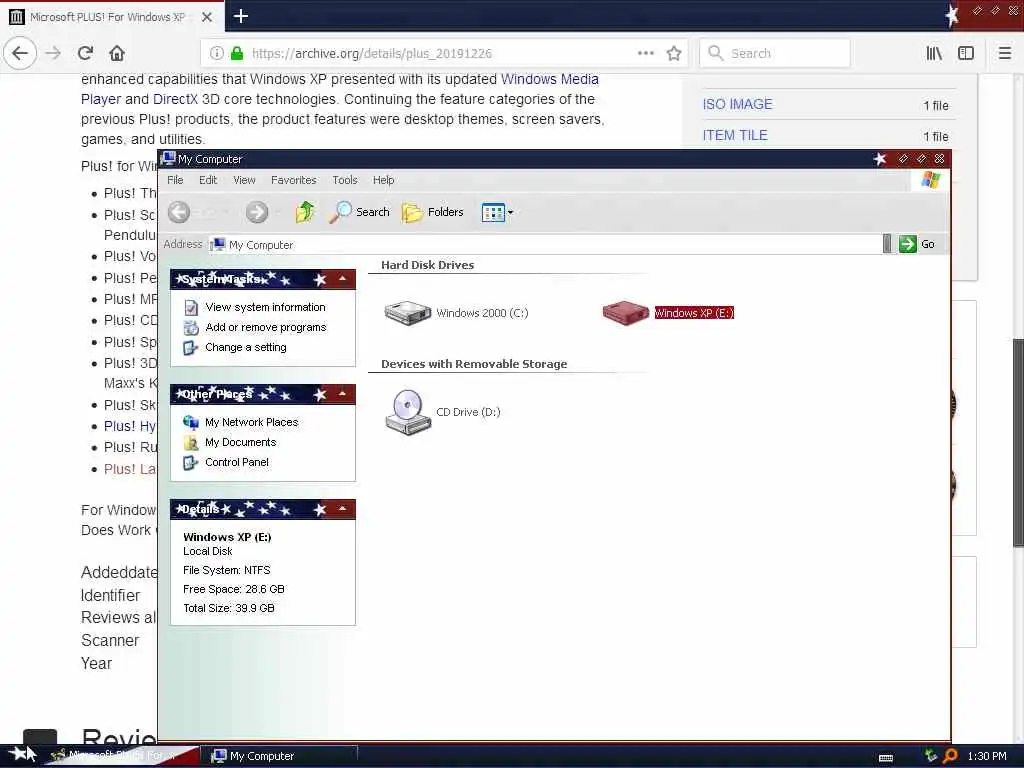Click Firefox forward button
The height and width of the screenshot is (768, 1024).
click(53, 53)
